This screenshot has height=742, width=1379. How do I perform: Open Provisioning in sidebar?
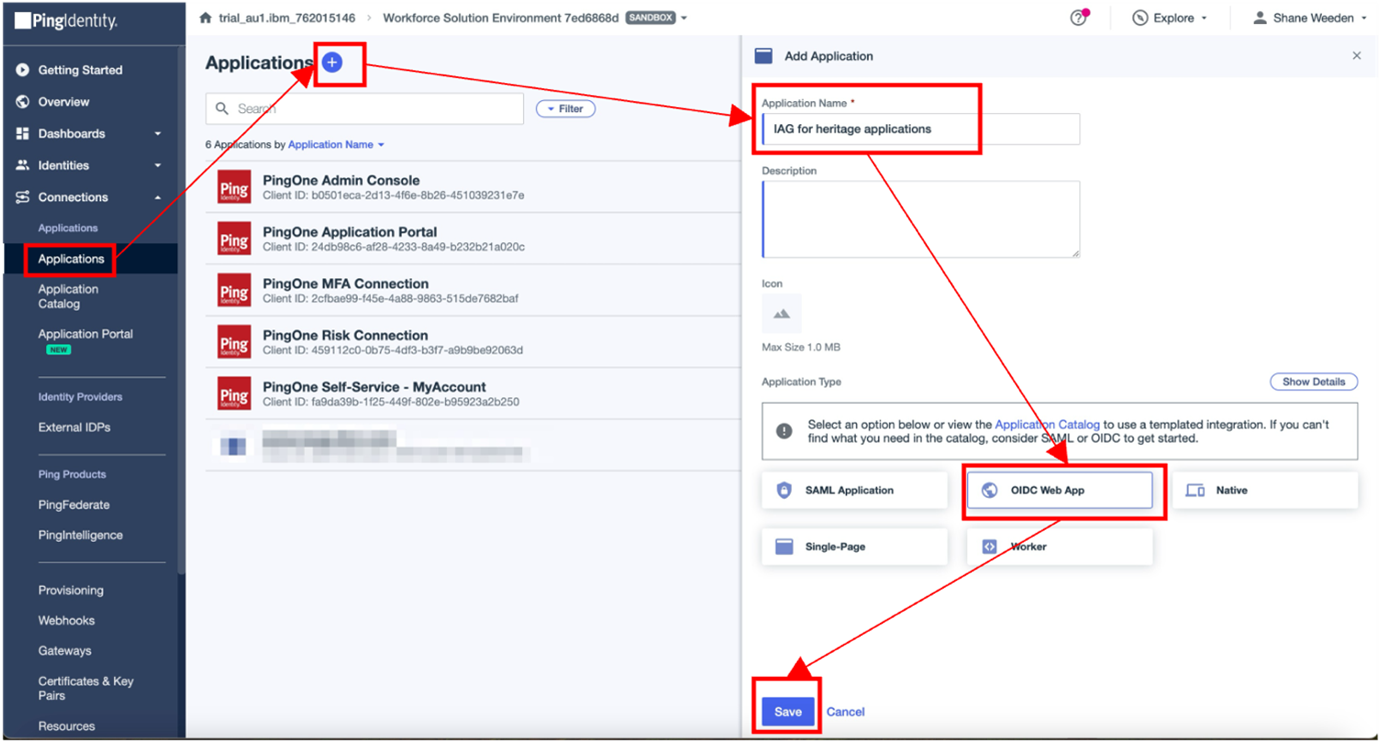(71, 590)
